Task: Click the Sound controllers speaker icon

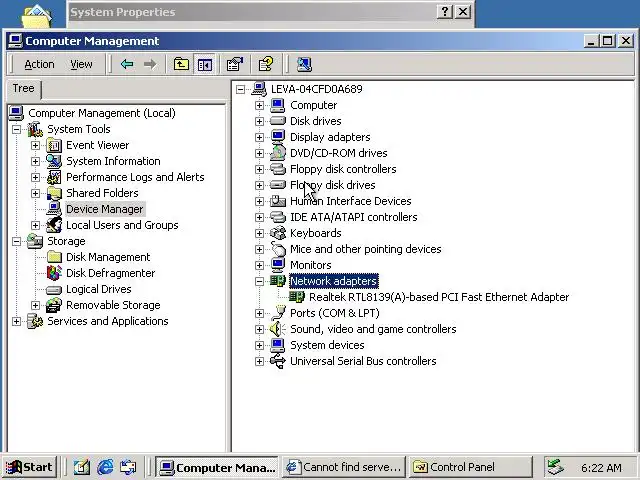Action: (278, 329)
